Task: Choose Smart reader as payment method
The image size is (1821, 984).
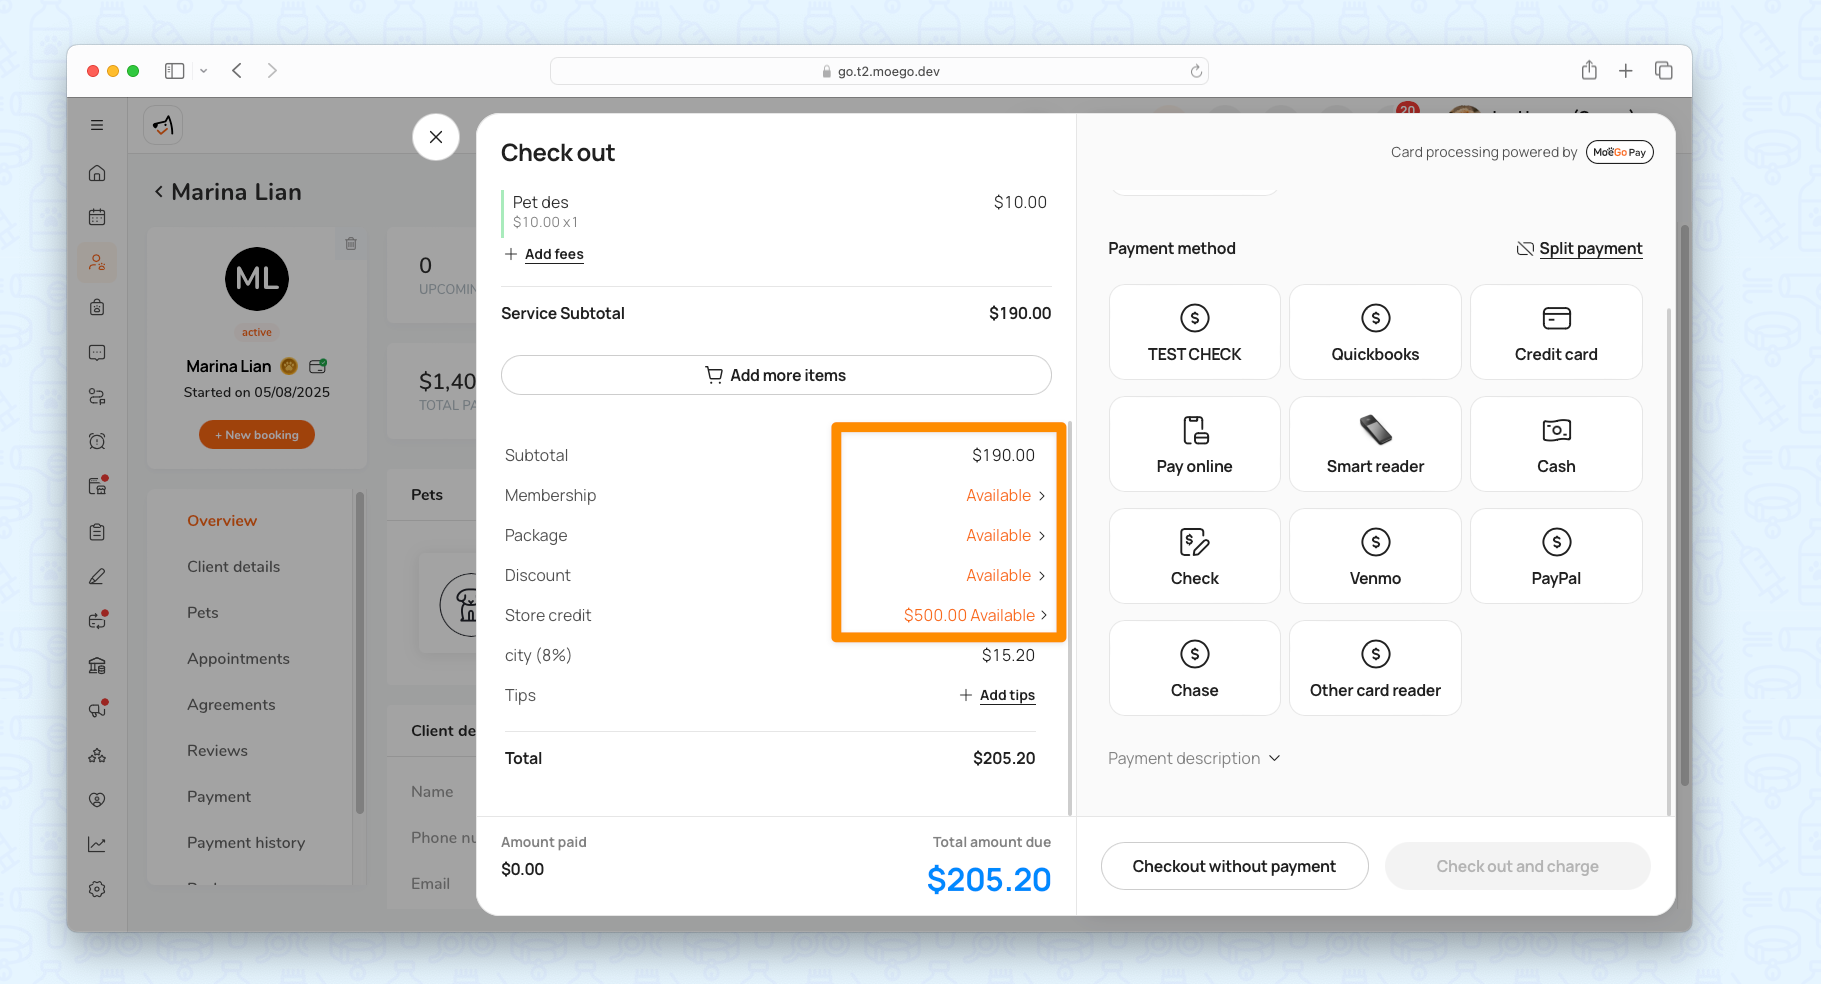Action: click(1375, 445)
